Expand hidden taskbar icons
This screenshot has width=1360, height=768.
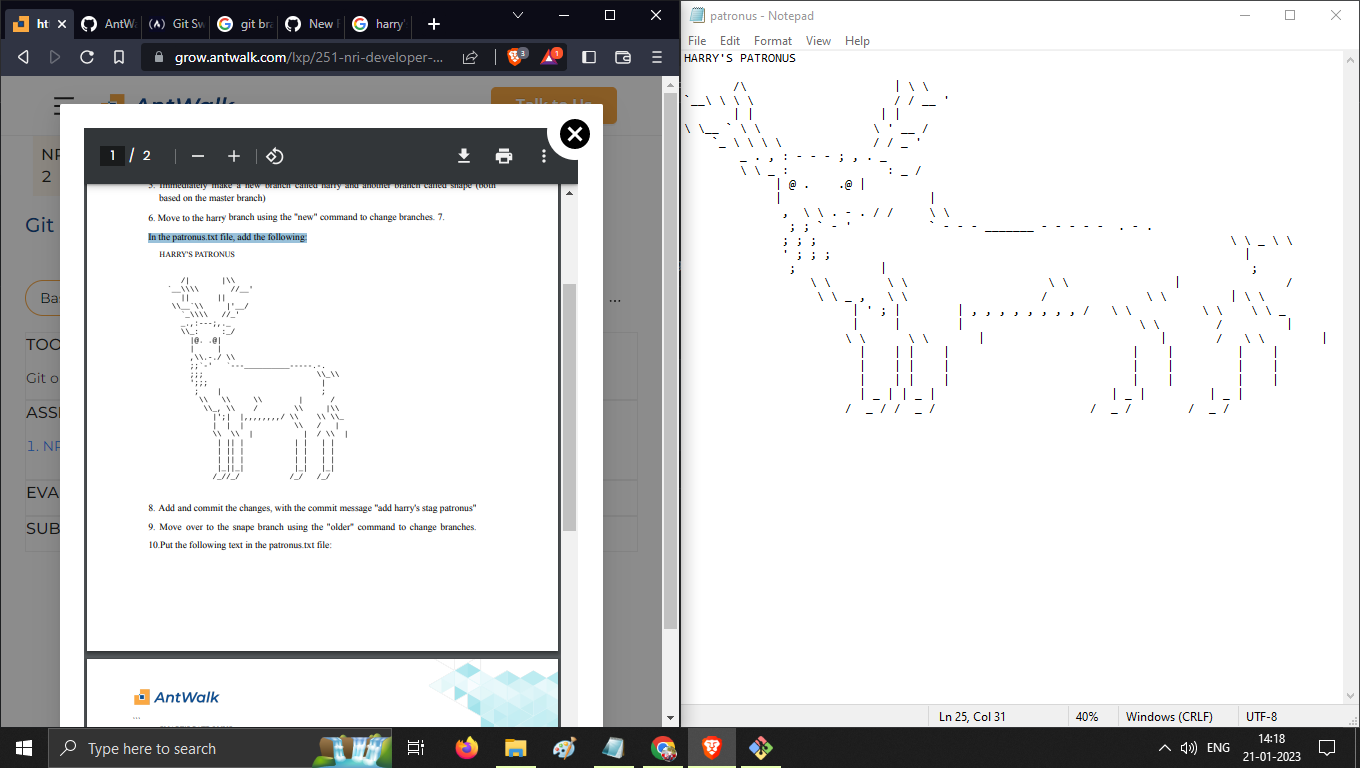(1164, 747)
